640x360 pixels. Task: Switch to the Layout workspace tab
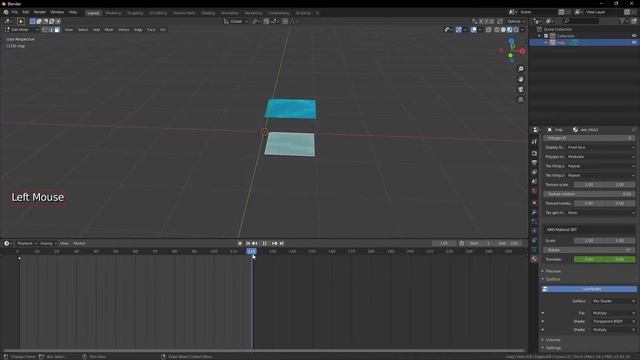(x=93, y=13)
